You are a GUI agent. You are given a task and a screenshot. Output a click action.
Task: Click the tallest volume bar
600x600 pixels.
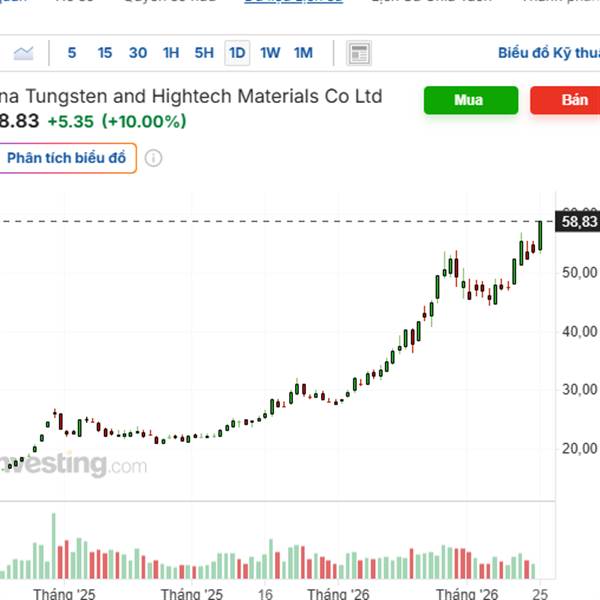click(x=54, y=546)
